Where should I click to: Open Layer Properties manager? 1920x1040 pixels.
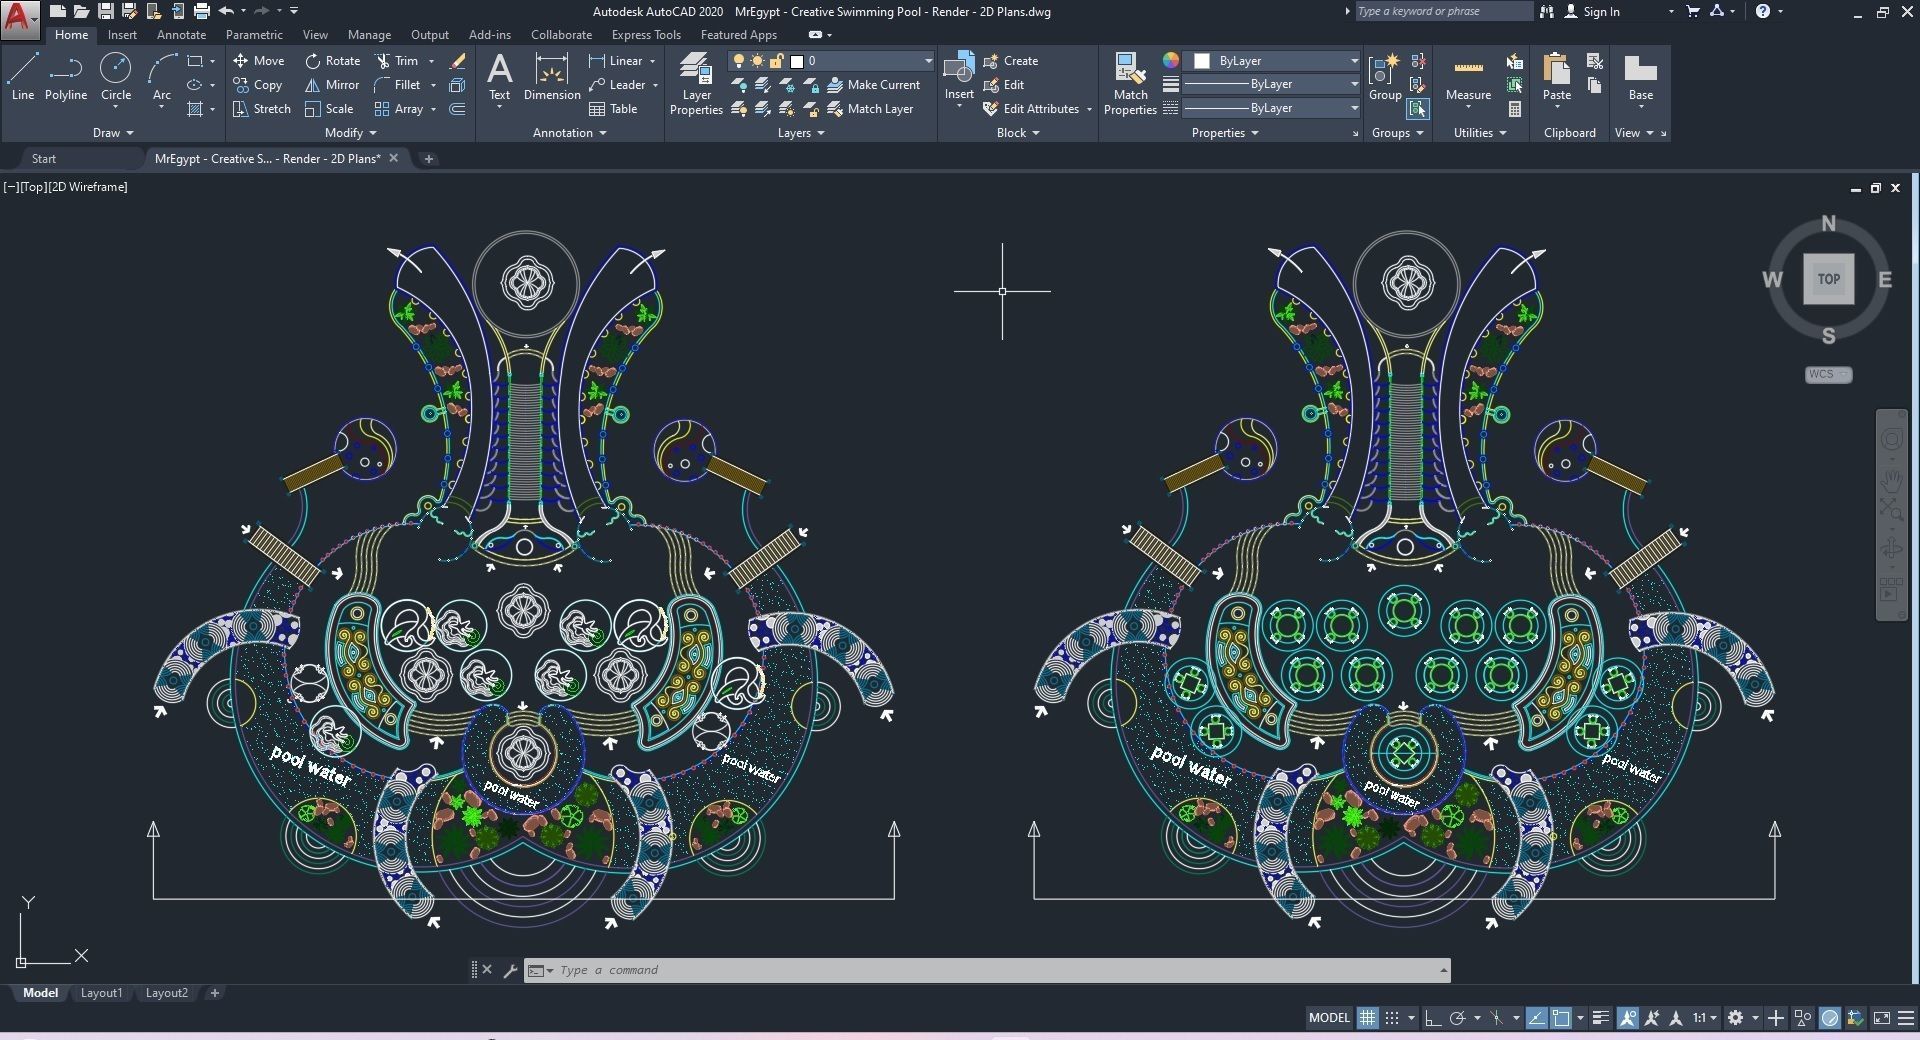(x=696, y=84)
